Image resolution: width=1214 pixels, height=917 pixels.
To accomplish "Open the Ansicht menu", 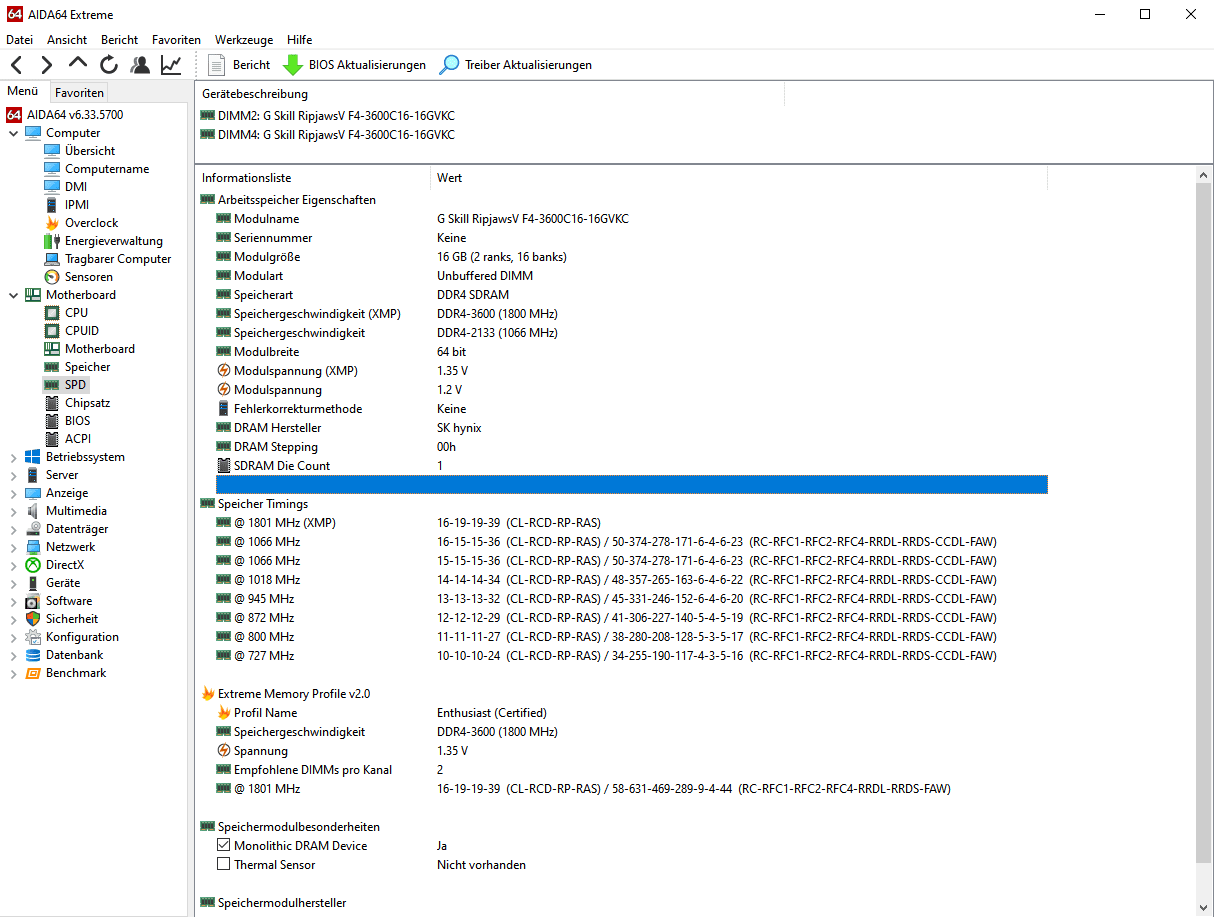I will (x=67, y=40).
